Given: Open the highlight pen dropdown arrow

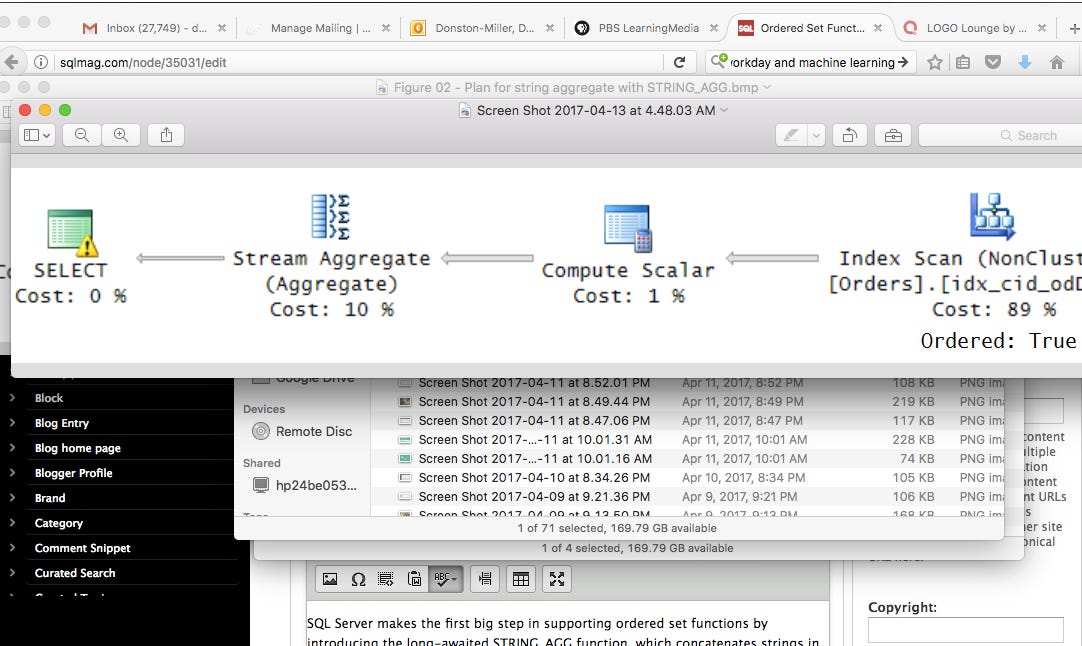Looking at the screenshot, I should coord(816,135).
